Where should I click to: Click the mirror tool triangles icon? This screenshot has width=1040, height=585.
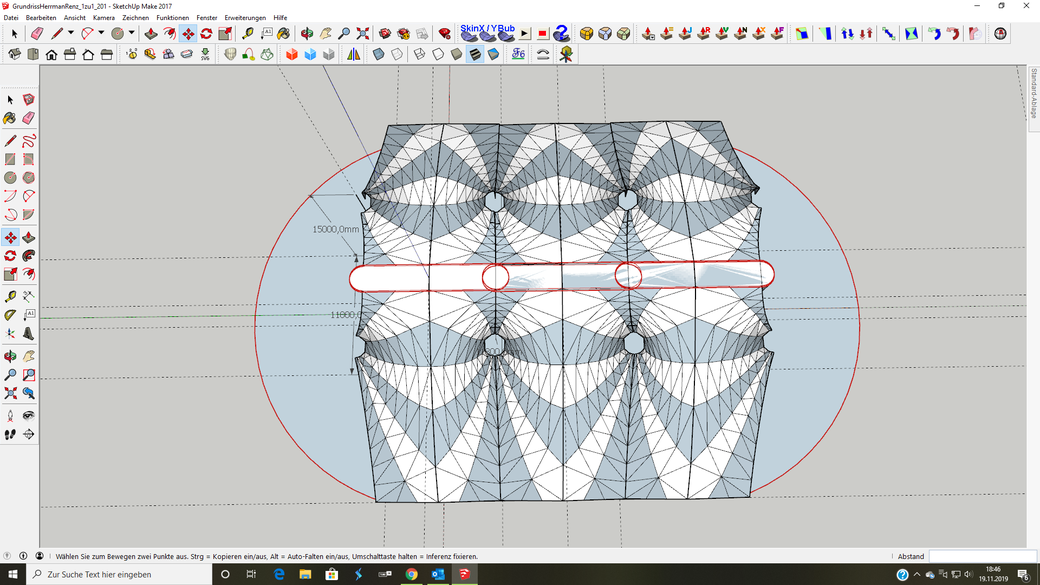(354, 54)
